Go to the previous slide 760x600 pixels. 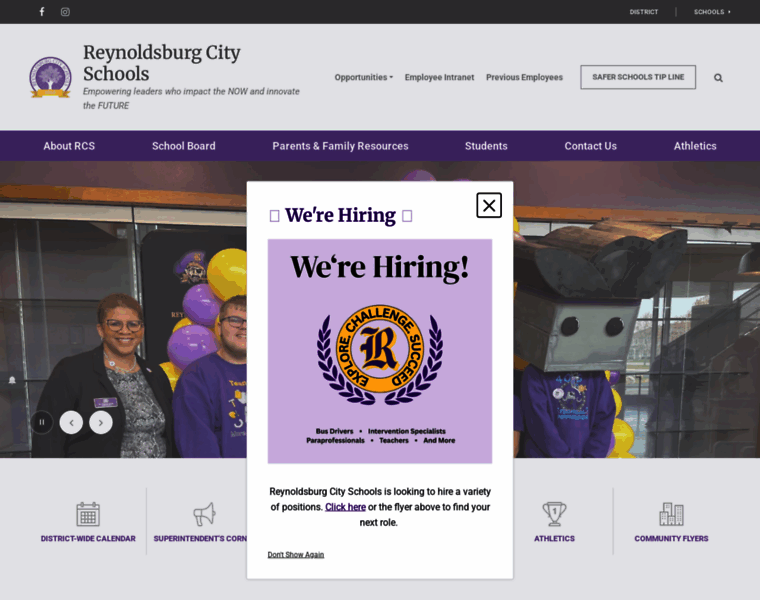click(x=71, y=422)
